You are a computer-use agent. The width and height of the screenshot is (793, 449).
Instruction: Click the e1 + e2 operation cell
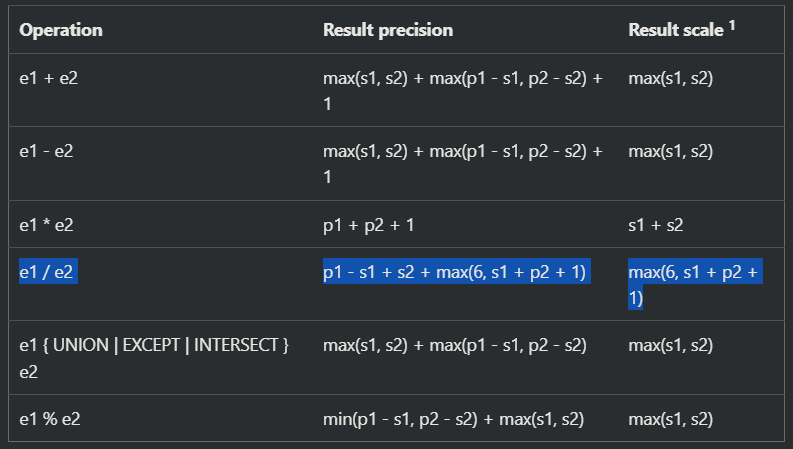pyautogui.click(x=49, y=78)
